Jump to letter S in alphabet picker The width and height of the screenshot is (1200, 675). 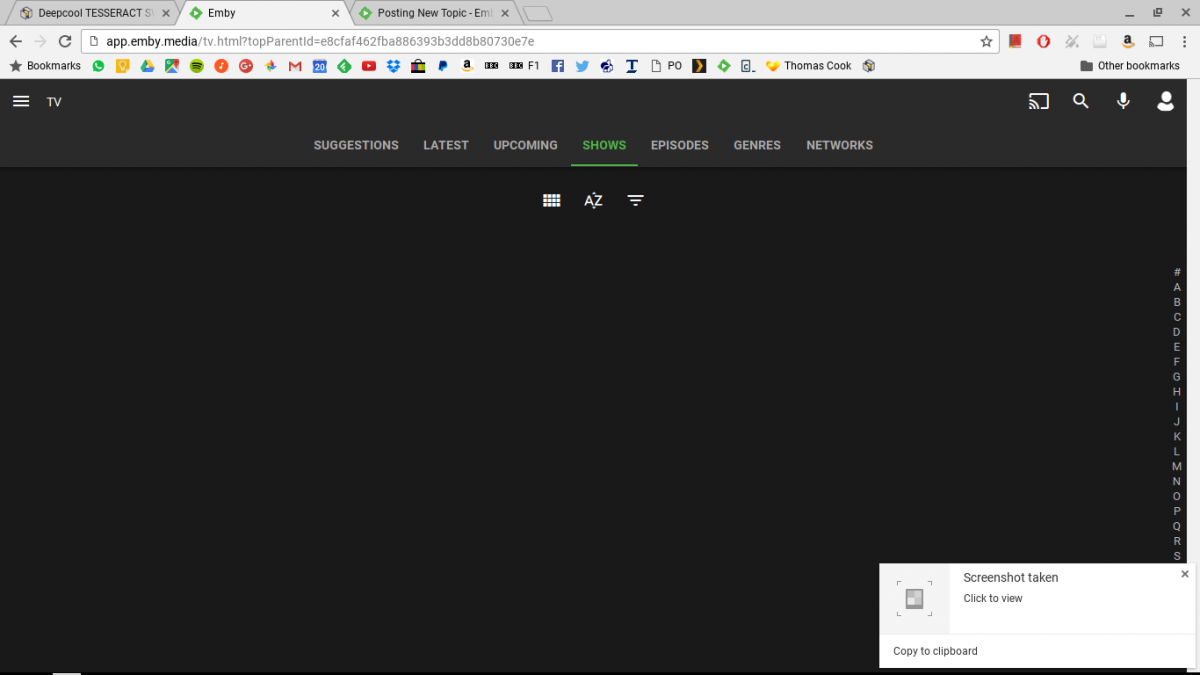coord(1177,556)
